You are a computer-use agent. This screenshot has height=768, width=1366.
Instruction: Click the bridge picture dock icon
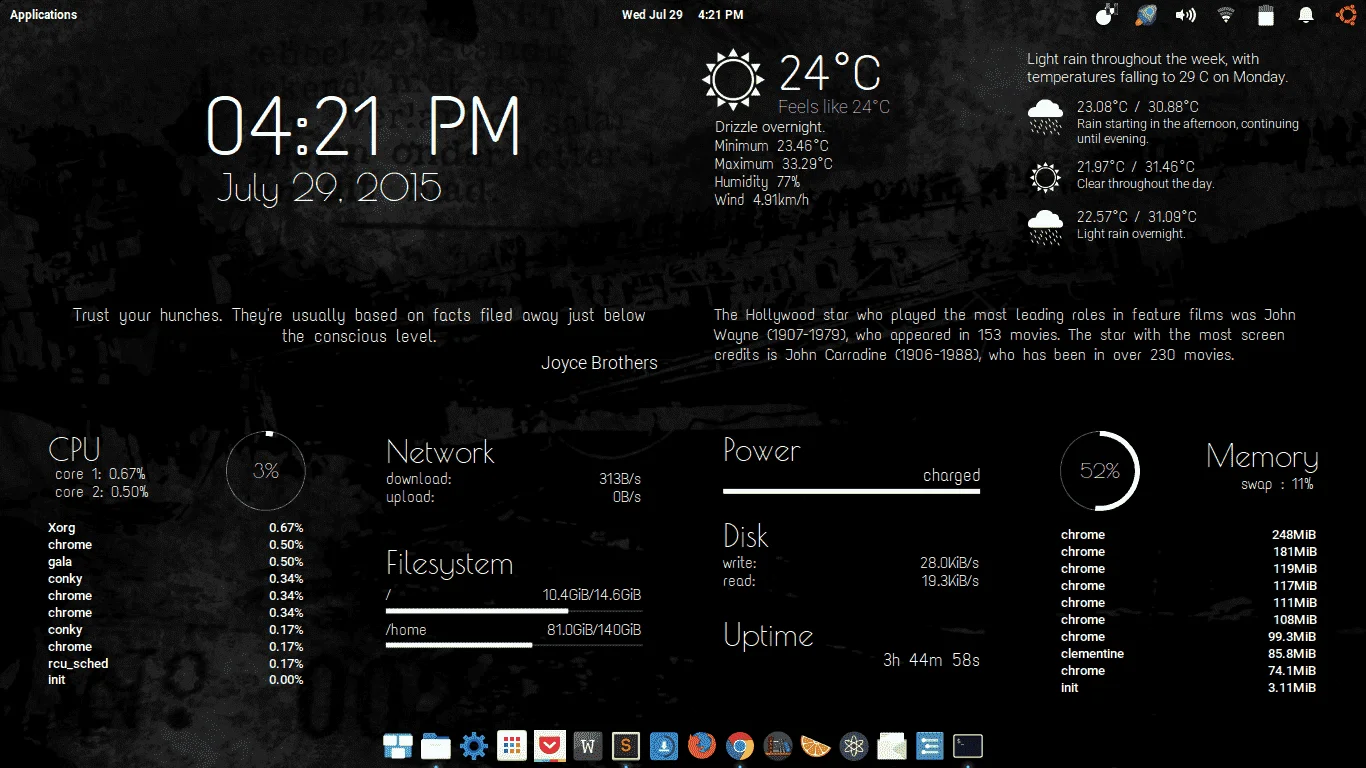tap(778, 746)
